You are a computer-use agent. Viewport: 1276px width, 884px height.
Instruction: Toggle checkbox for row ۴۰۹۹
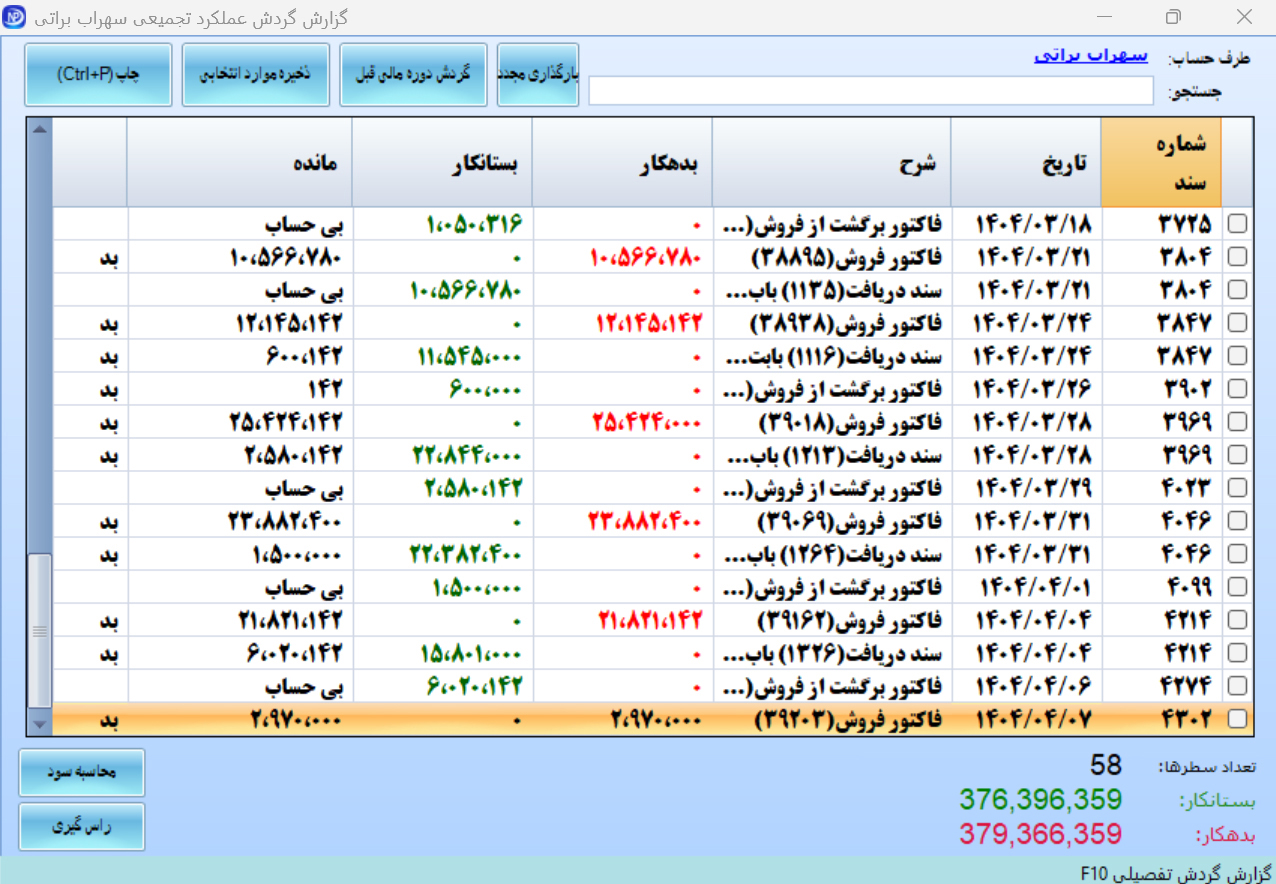[x=1238, y=587]
